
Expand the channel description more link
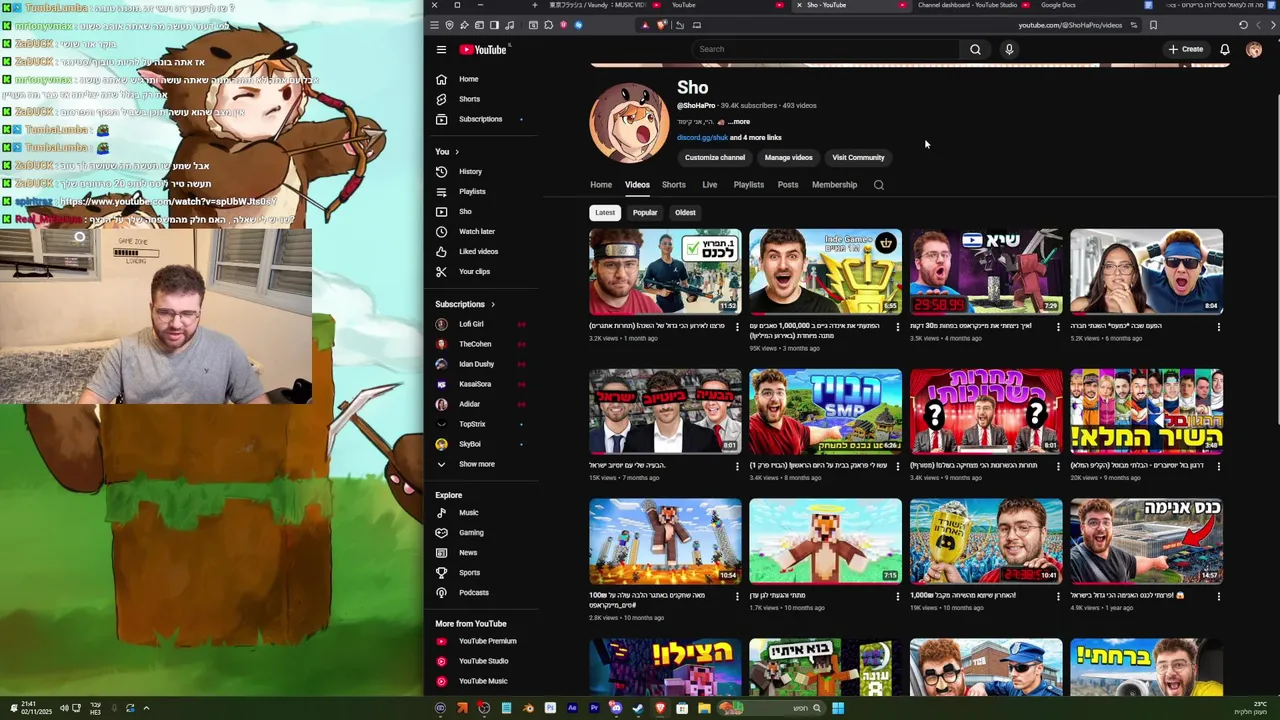point(738,122)
